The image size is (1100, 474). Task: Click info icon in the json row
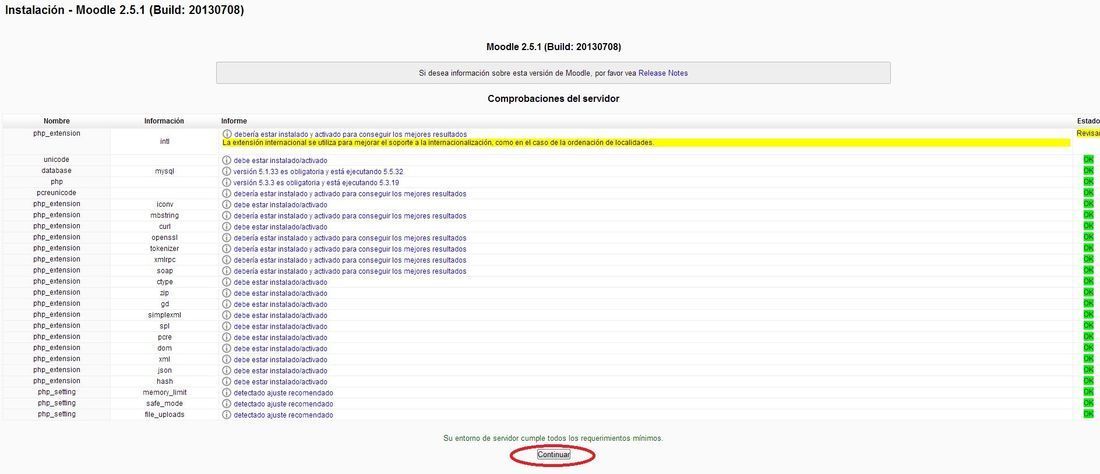click(227, 371)
